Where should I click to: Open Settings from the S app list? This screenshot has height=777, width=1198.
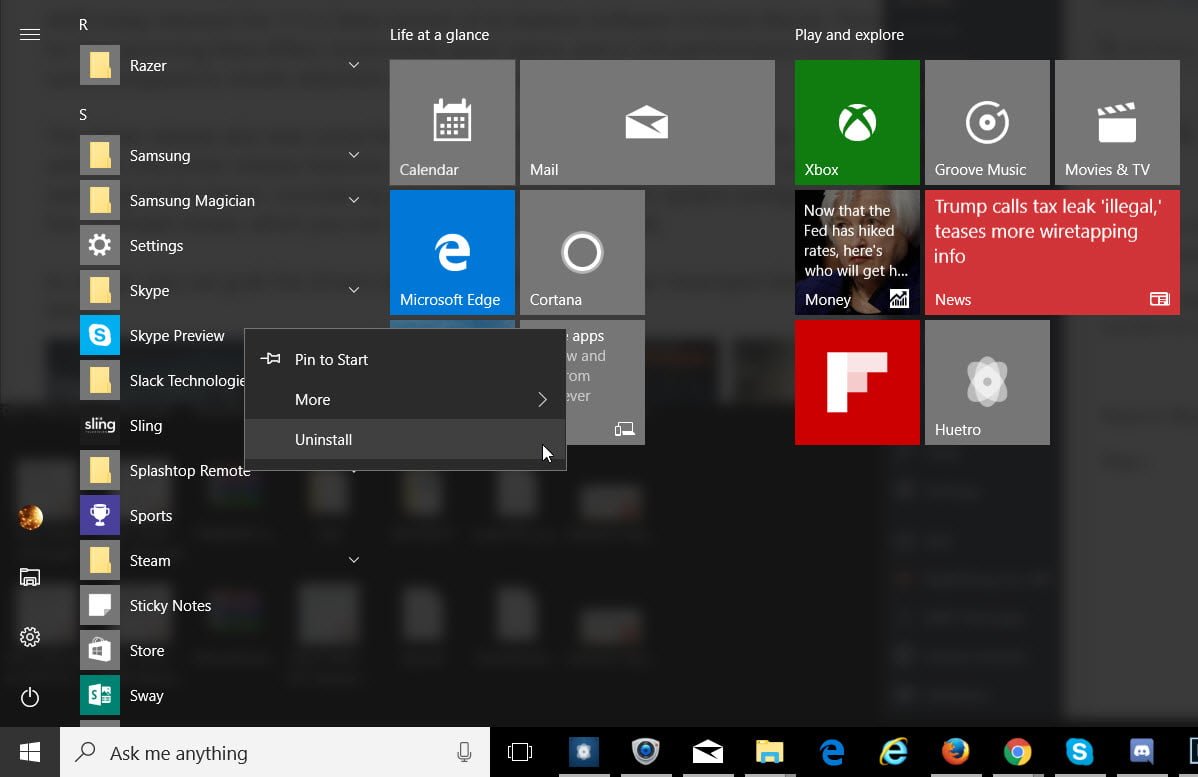(x=222, y=245)
